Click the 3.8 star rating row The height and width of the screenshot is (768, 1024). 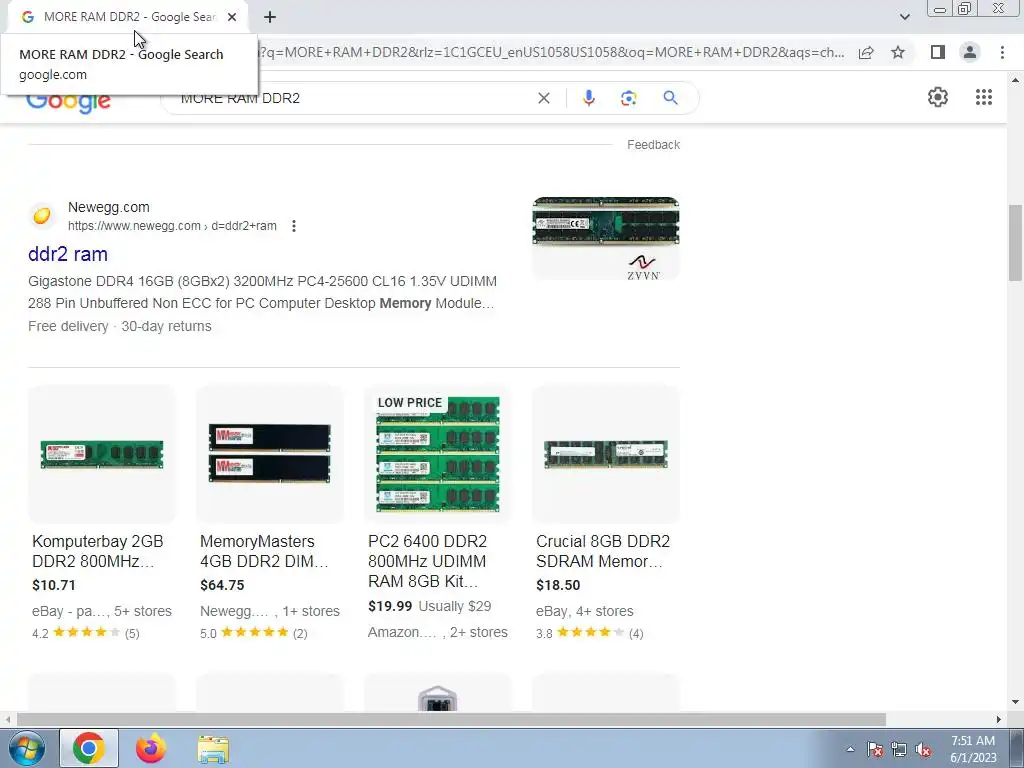(x=590, y=633)
